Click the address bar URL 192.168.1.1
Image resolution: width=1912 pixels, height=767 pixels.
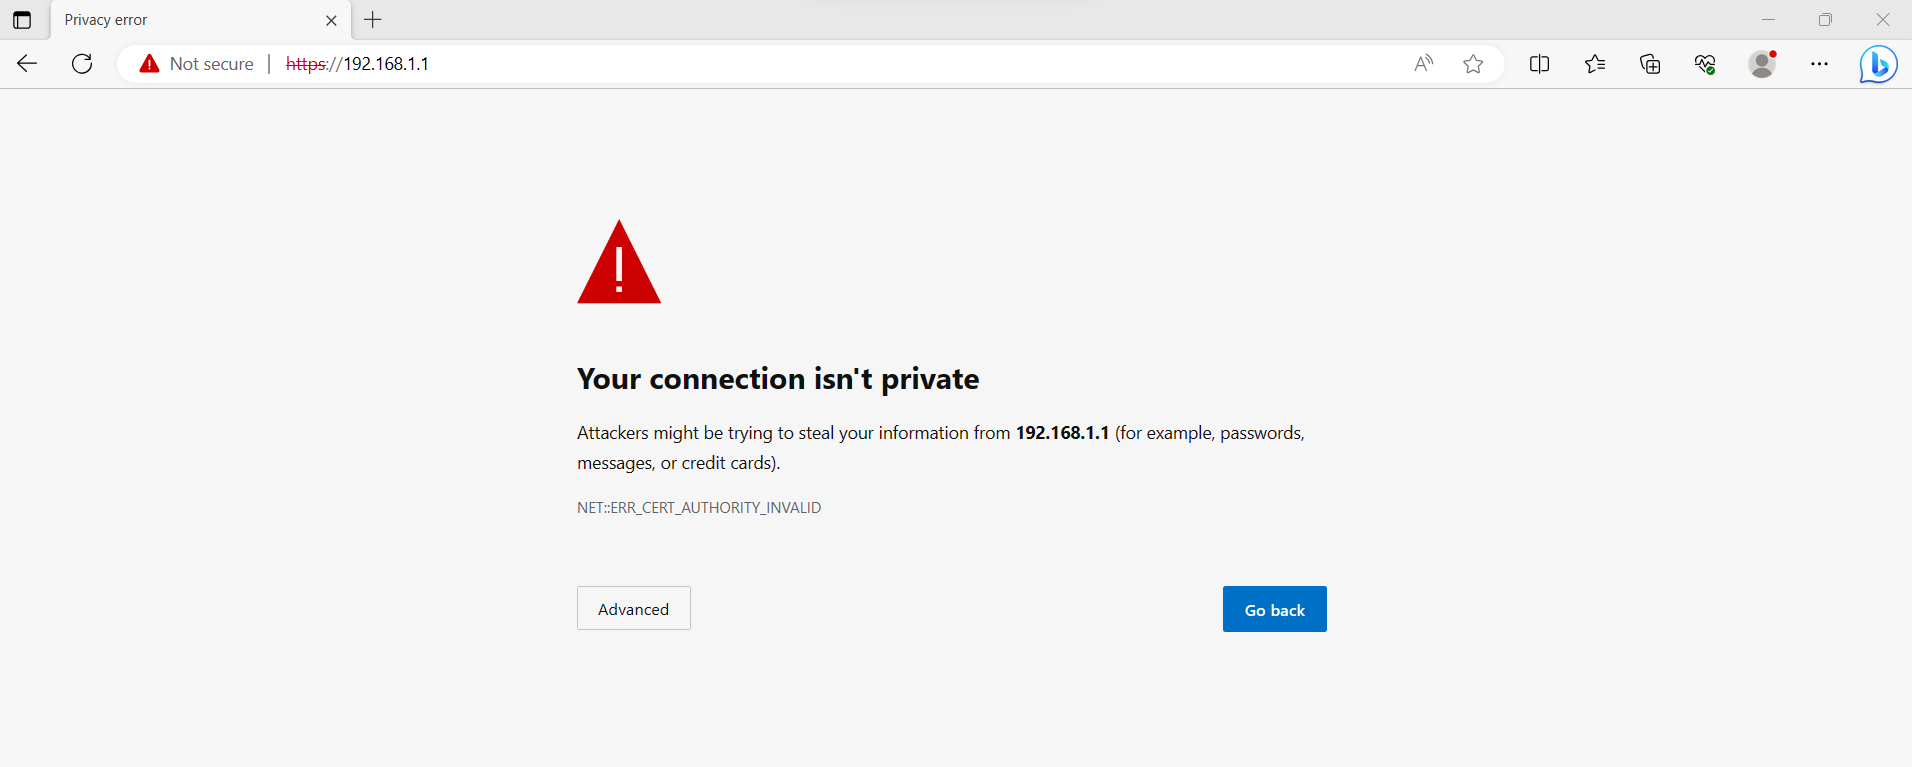[386, 64]
